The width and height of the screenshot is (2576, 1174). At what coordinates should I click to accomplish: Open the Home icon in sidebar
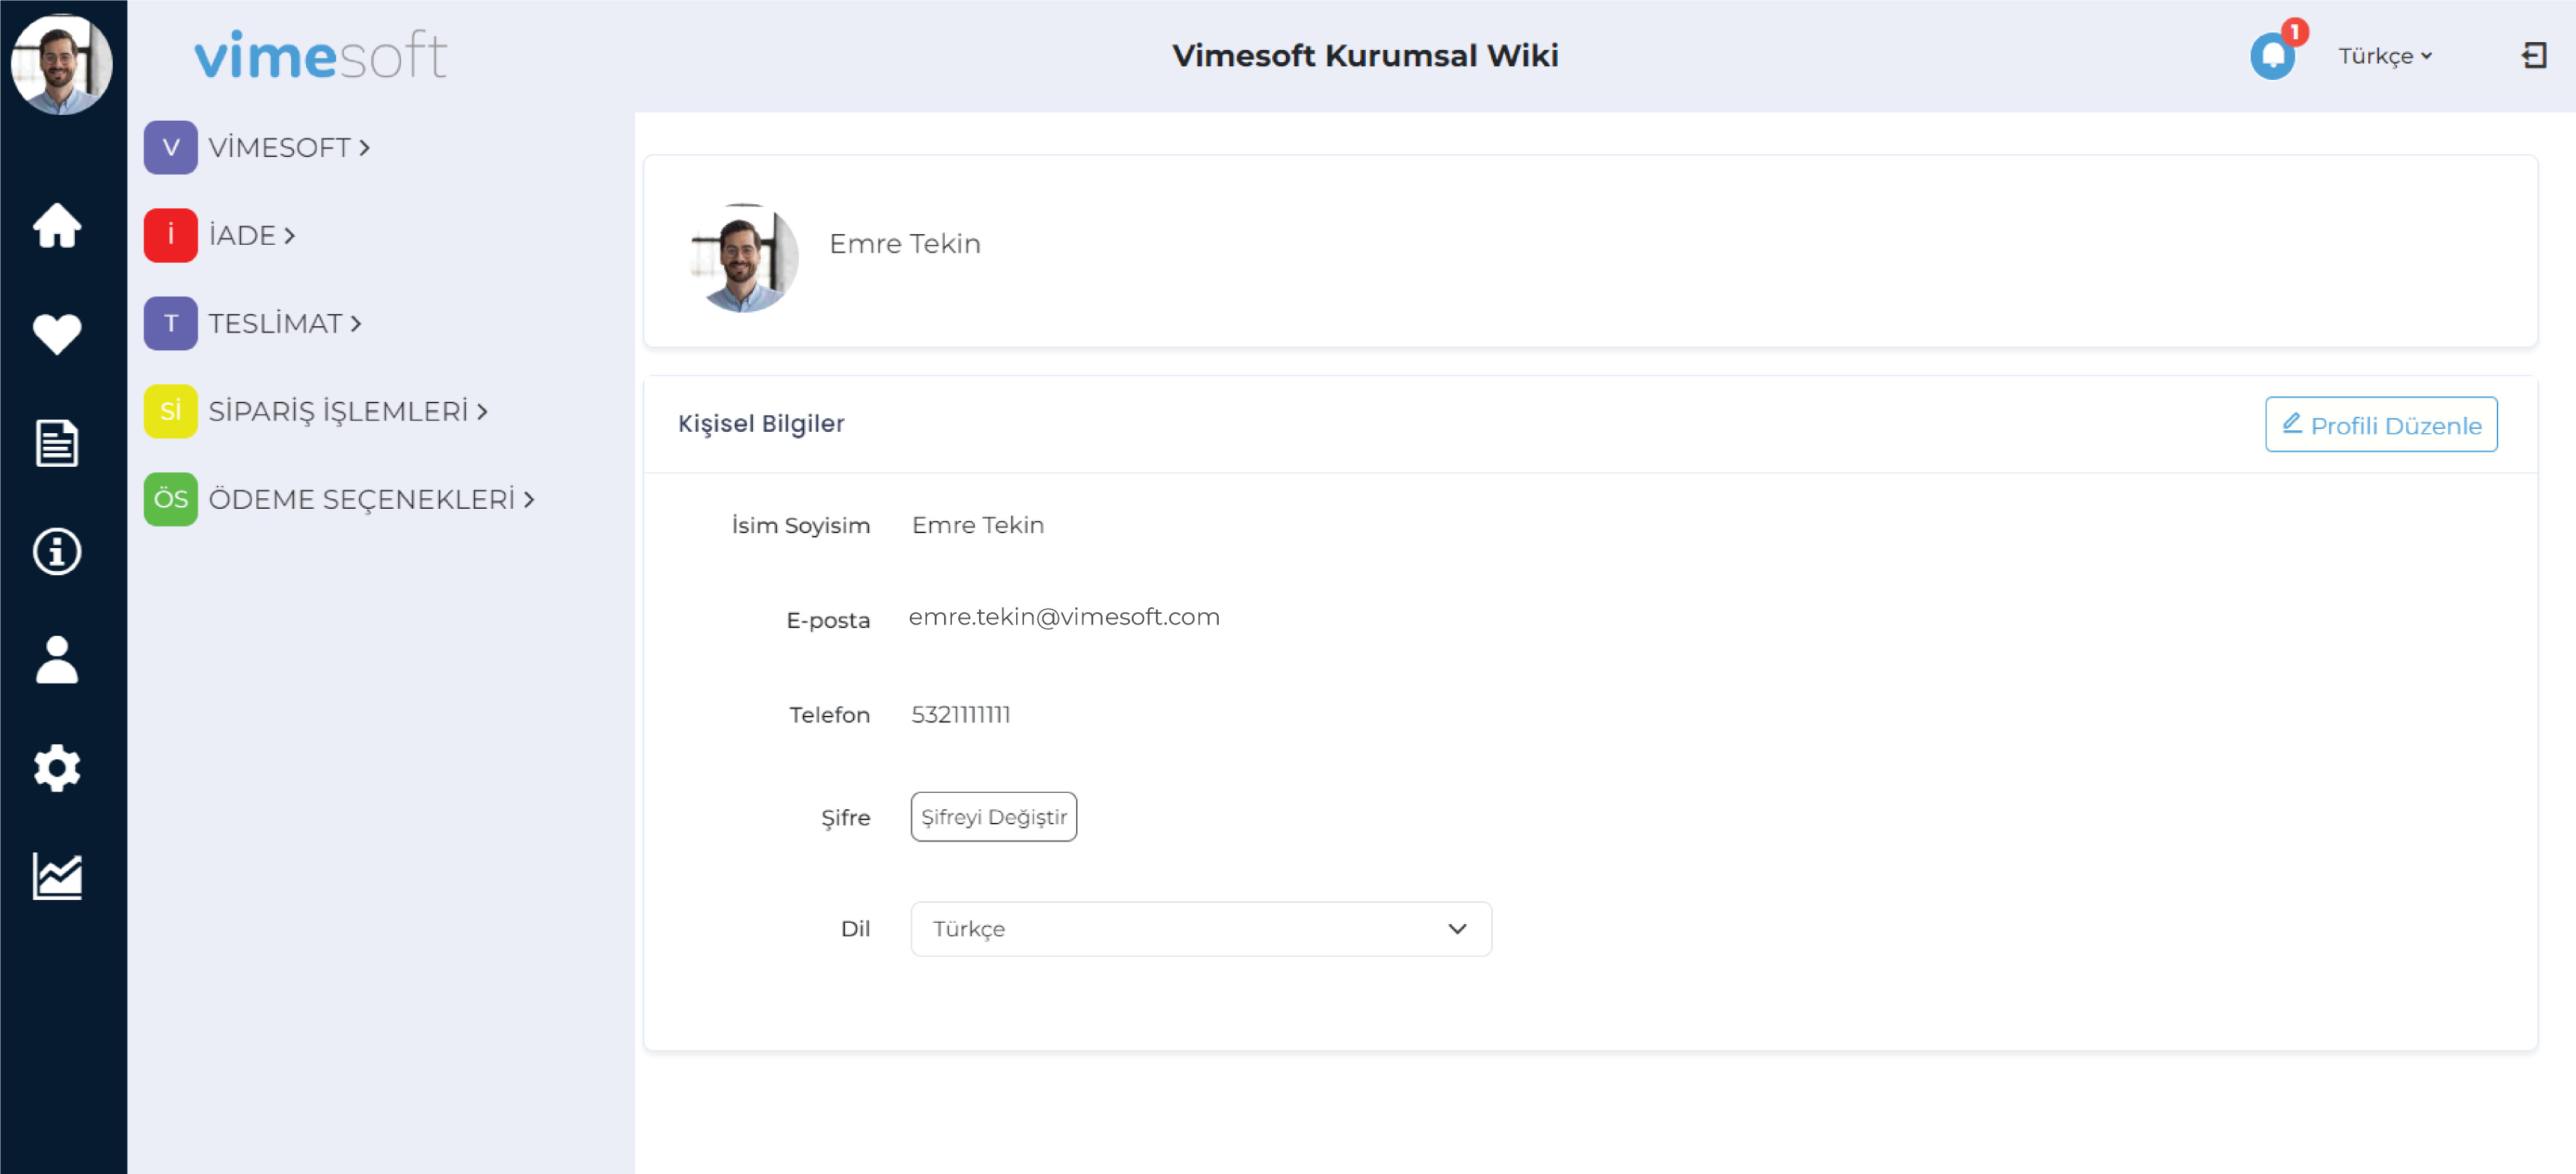(x=57, y=225)
